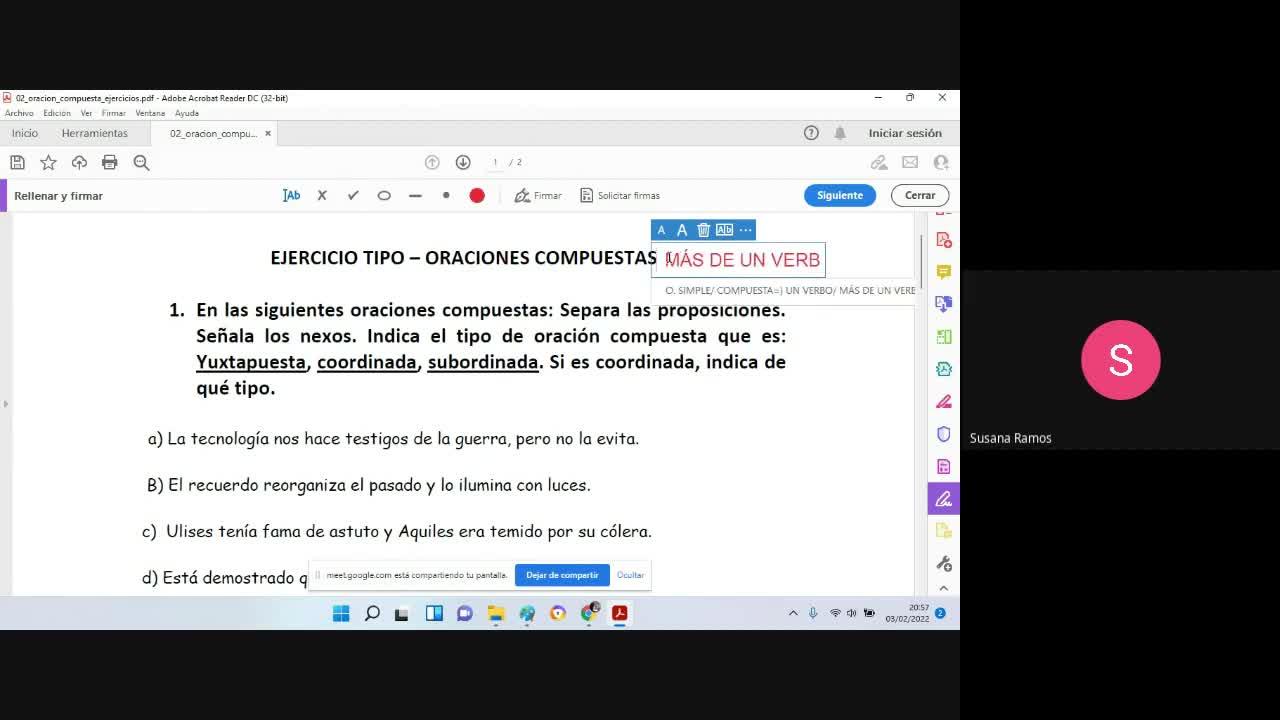Click inside the red 'MÁS DE UN VERB' text box
The height and width of the screenshot is (720, 1280).
coord(741,260)
